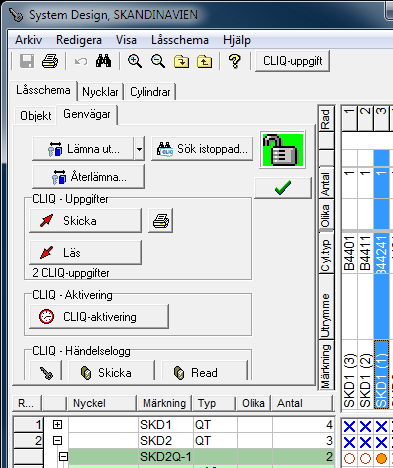This screenshot has width=393, height=468.
Task: Click the Lämna ut... button
Action: [x=83, y=149]
